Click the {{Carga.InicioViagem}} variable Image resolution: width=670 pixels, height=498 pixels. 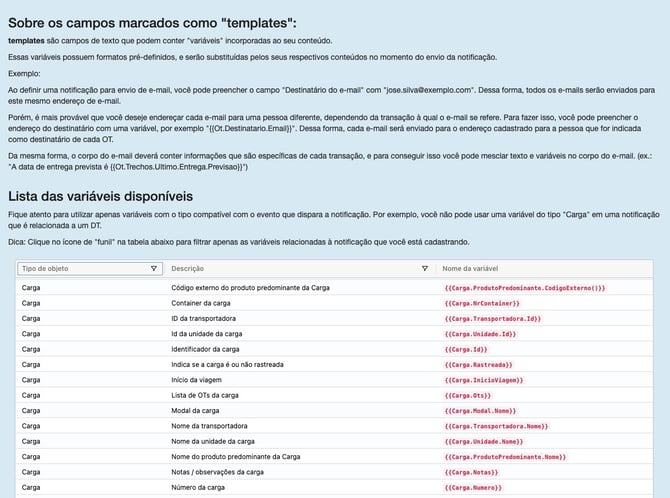(x=484, y=381)
